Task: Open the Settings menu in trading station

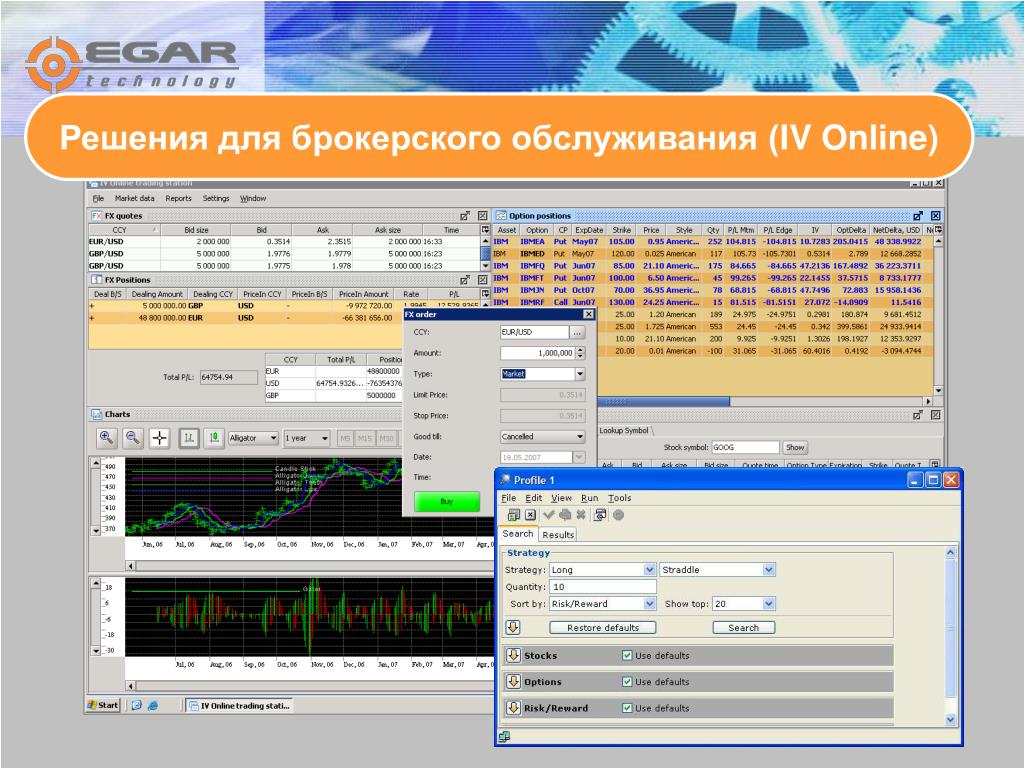Action: [216, 198]
